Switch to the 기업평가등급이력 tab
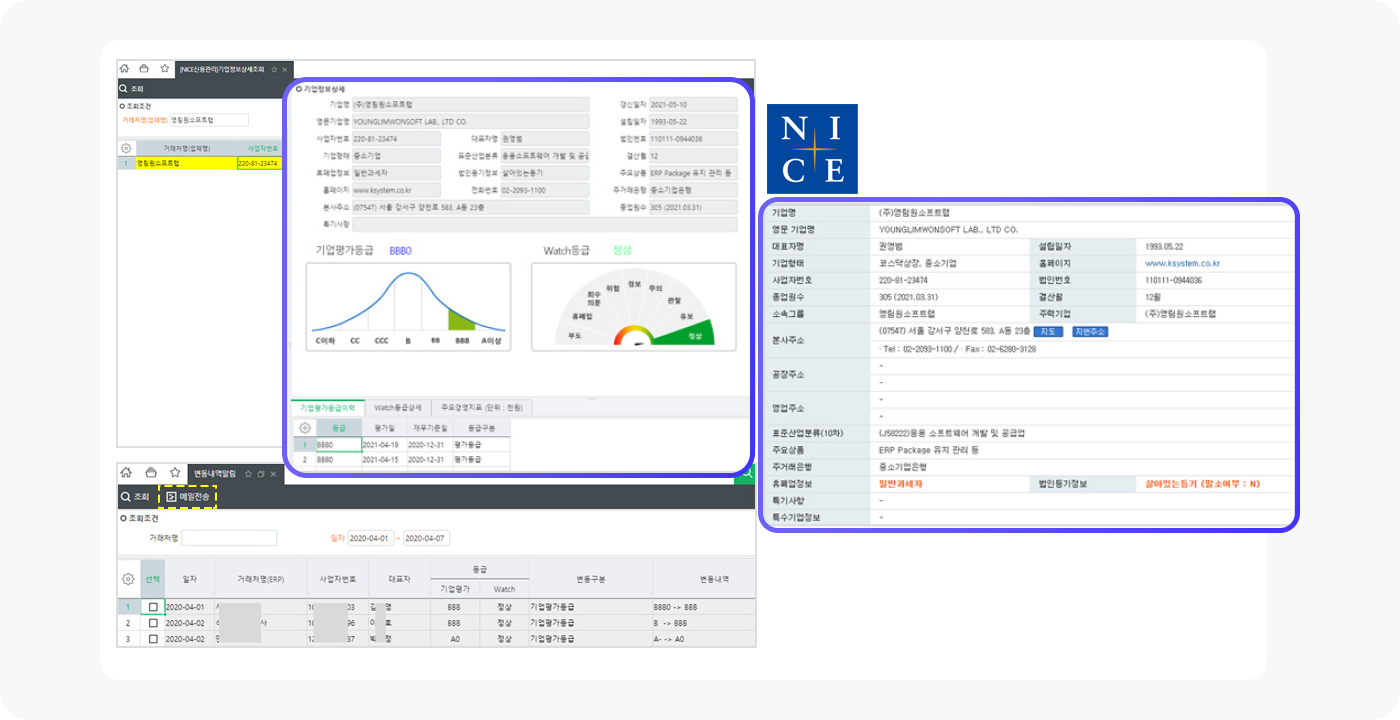This screenshot has width=1400, height=720. (x=328, y=408)
